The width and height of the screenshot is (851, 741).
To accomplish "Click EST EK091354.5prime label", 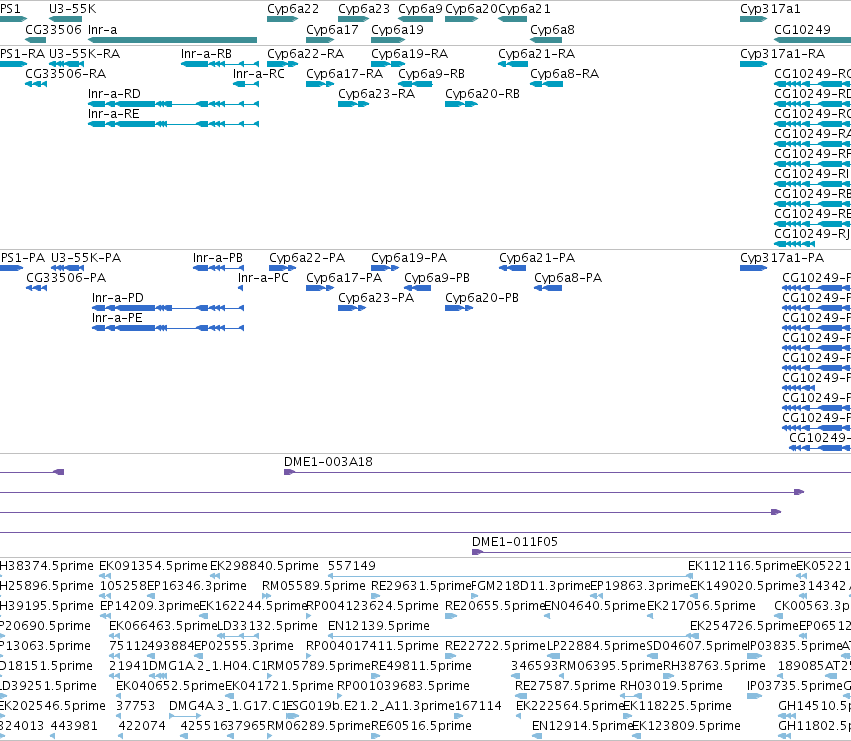I will (153, 566).
